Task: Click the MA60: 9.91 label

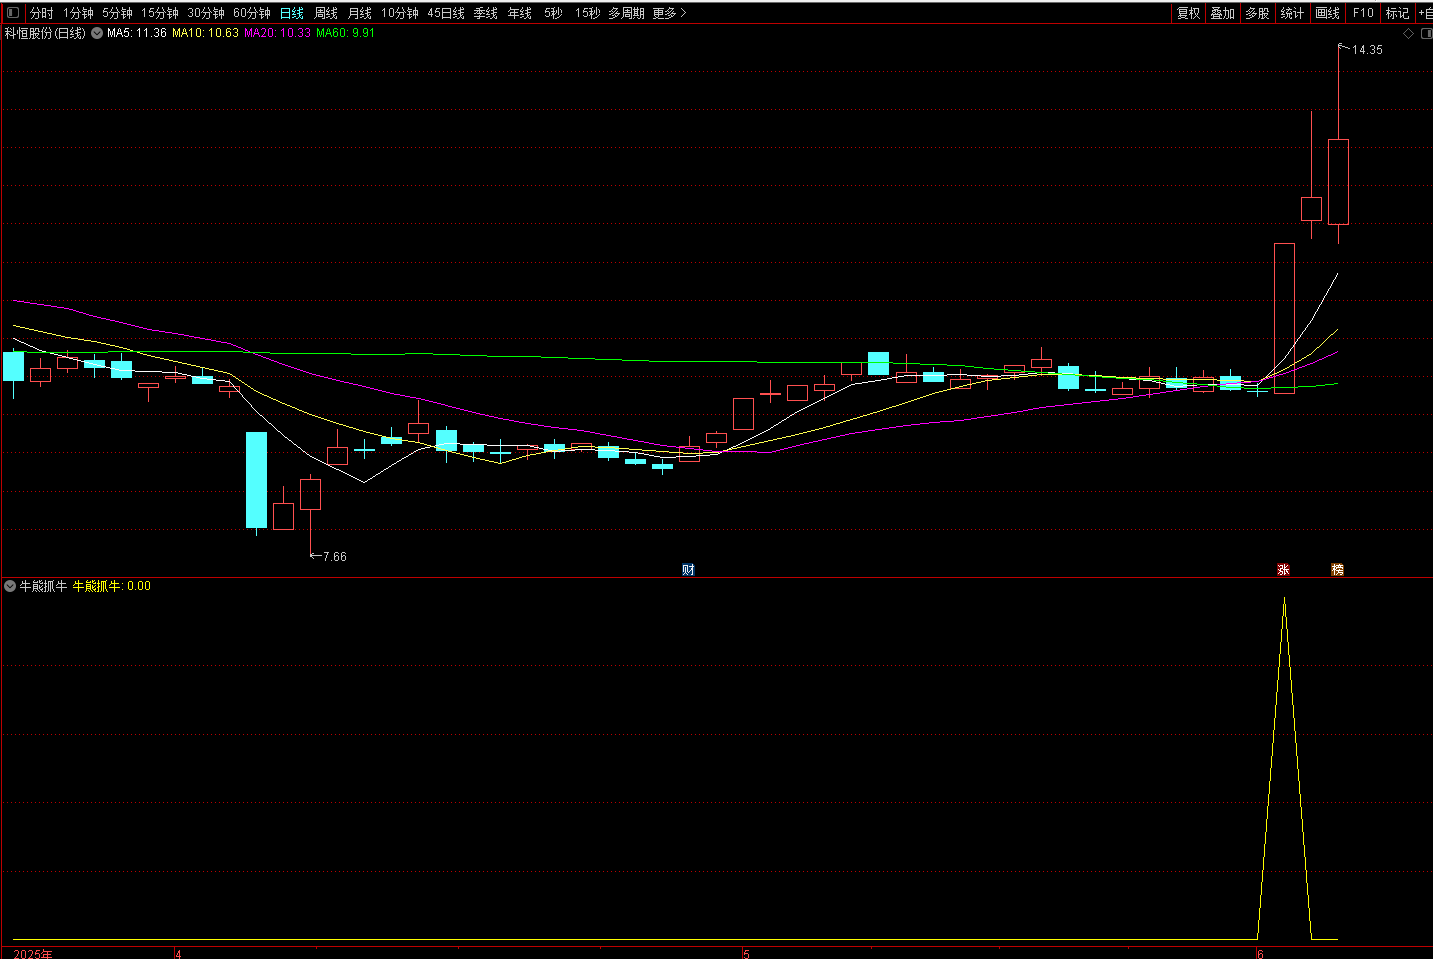Action: click(346, 33)
